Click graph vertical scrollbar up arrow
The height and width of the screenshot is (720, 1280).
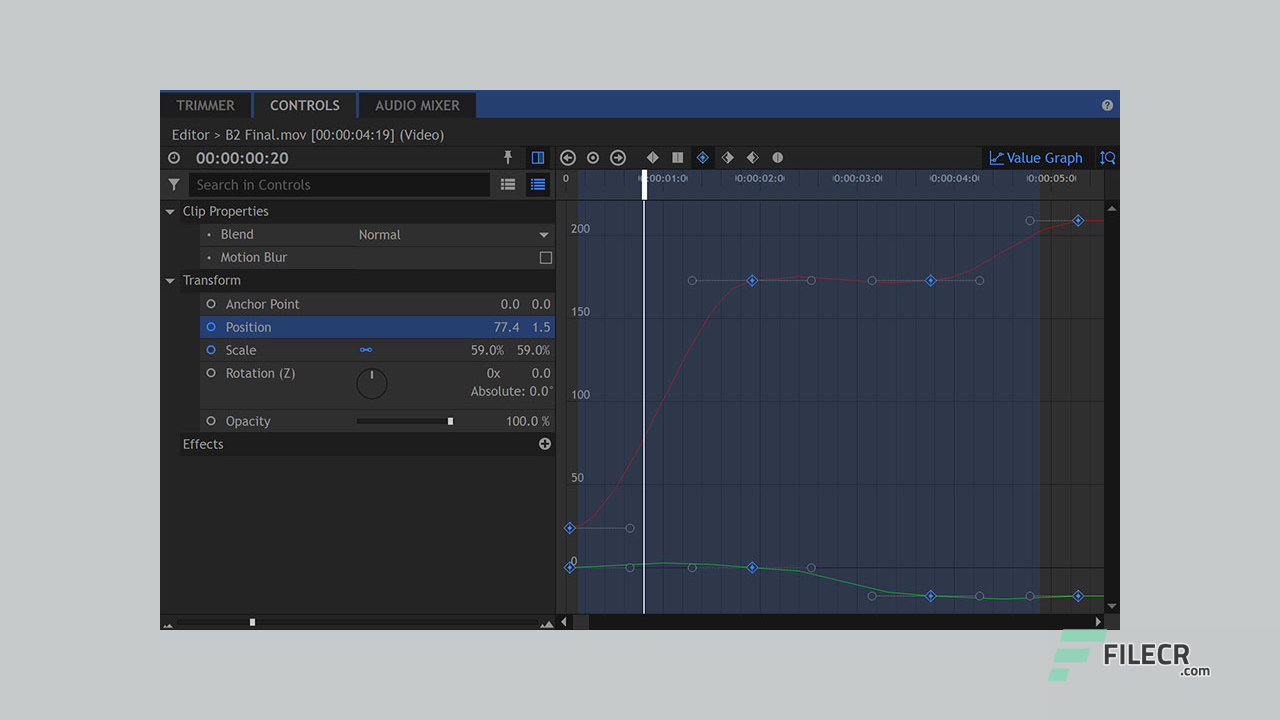(x=1112, y=208)
